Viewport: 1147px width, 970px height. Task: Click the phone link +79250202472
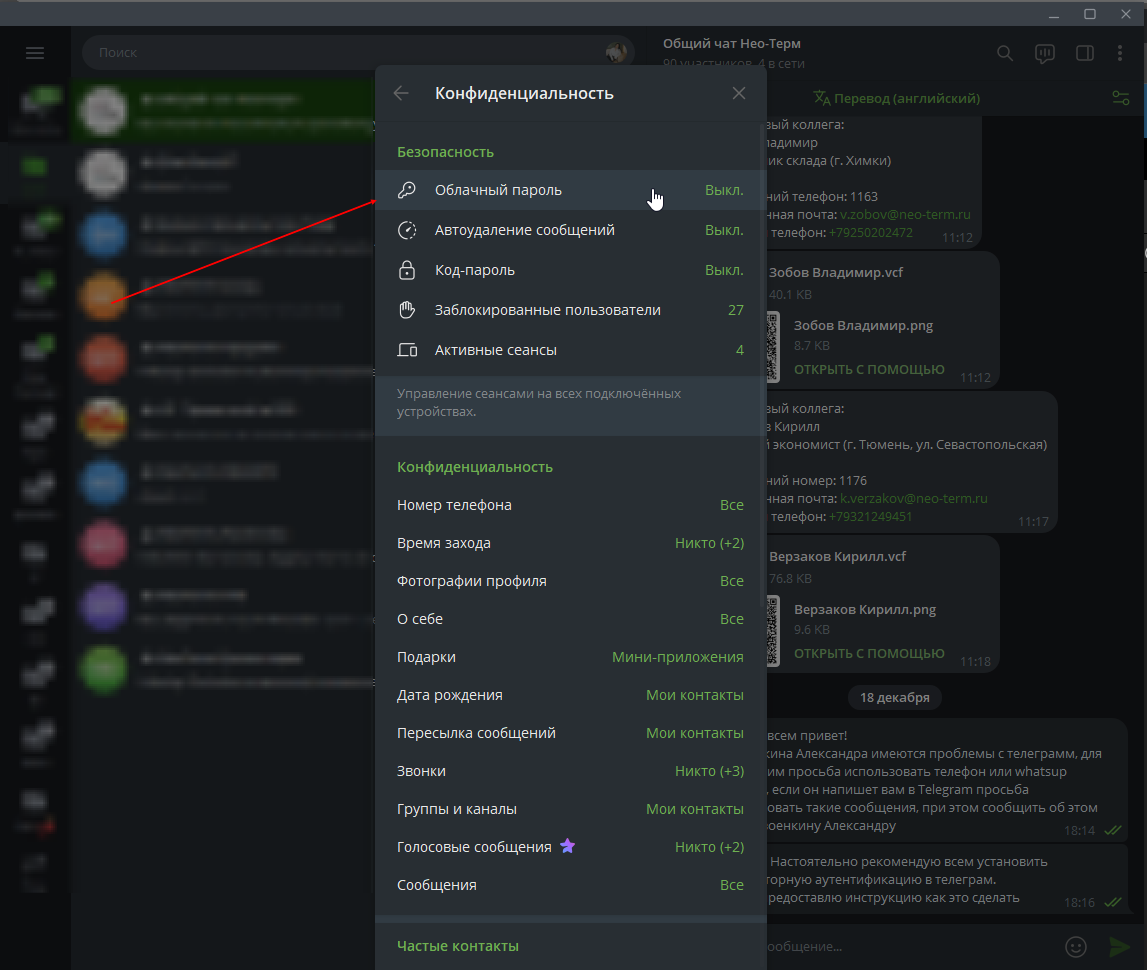[x=870, y=233]
